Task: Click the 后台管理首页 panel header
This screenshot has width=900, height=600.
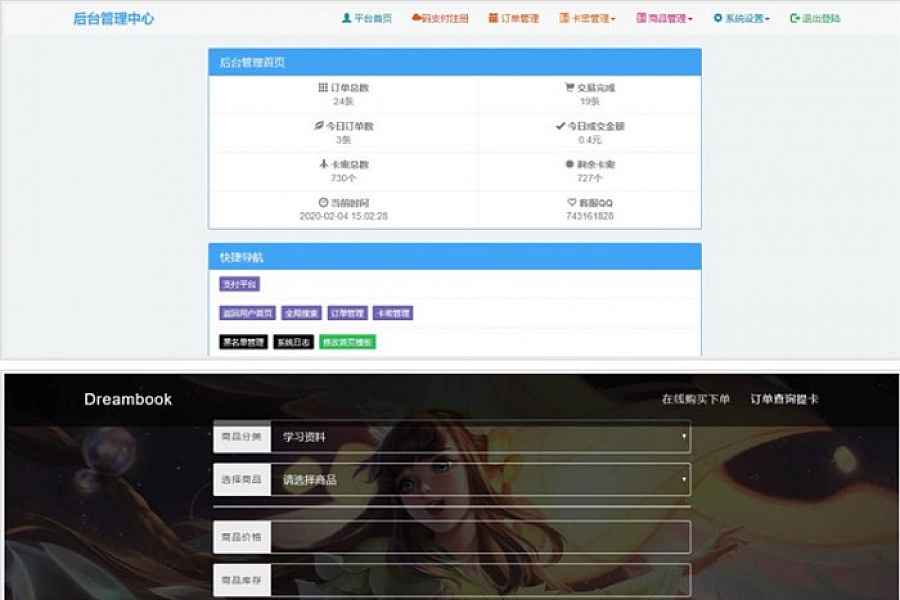Action: 455,63
